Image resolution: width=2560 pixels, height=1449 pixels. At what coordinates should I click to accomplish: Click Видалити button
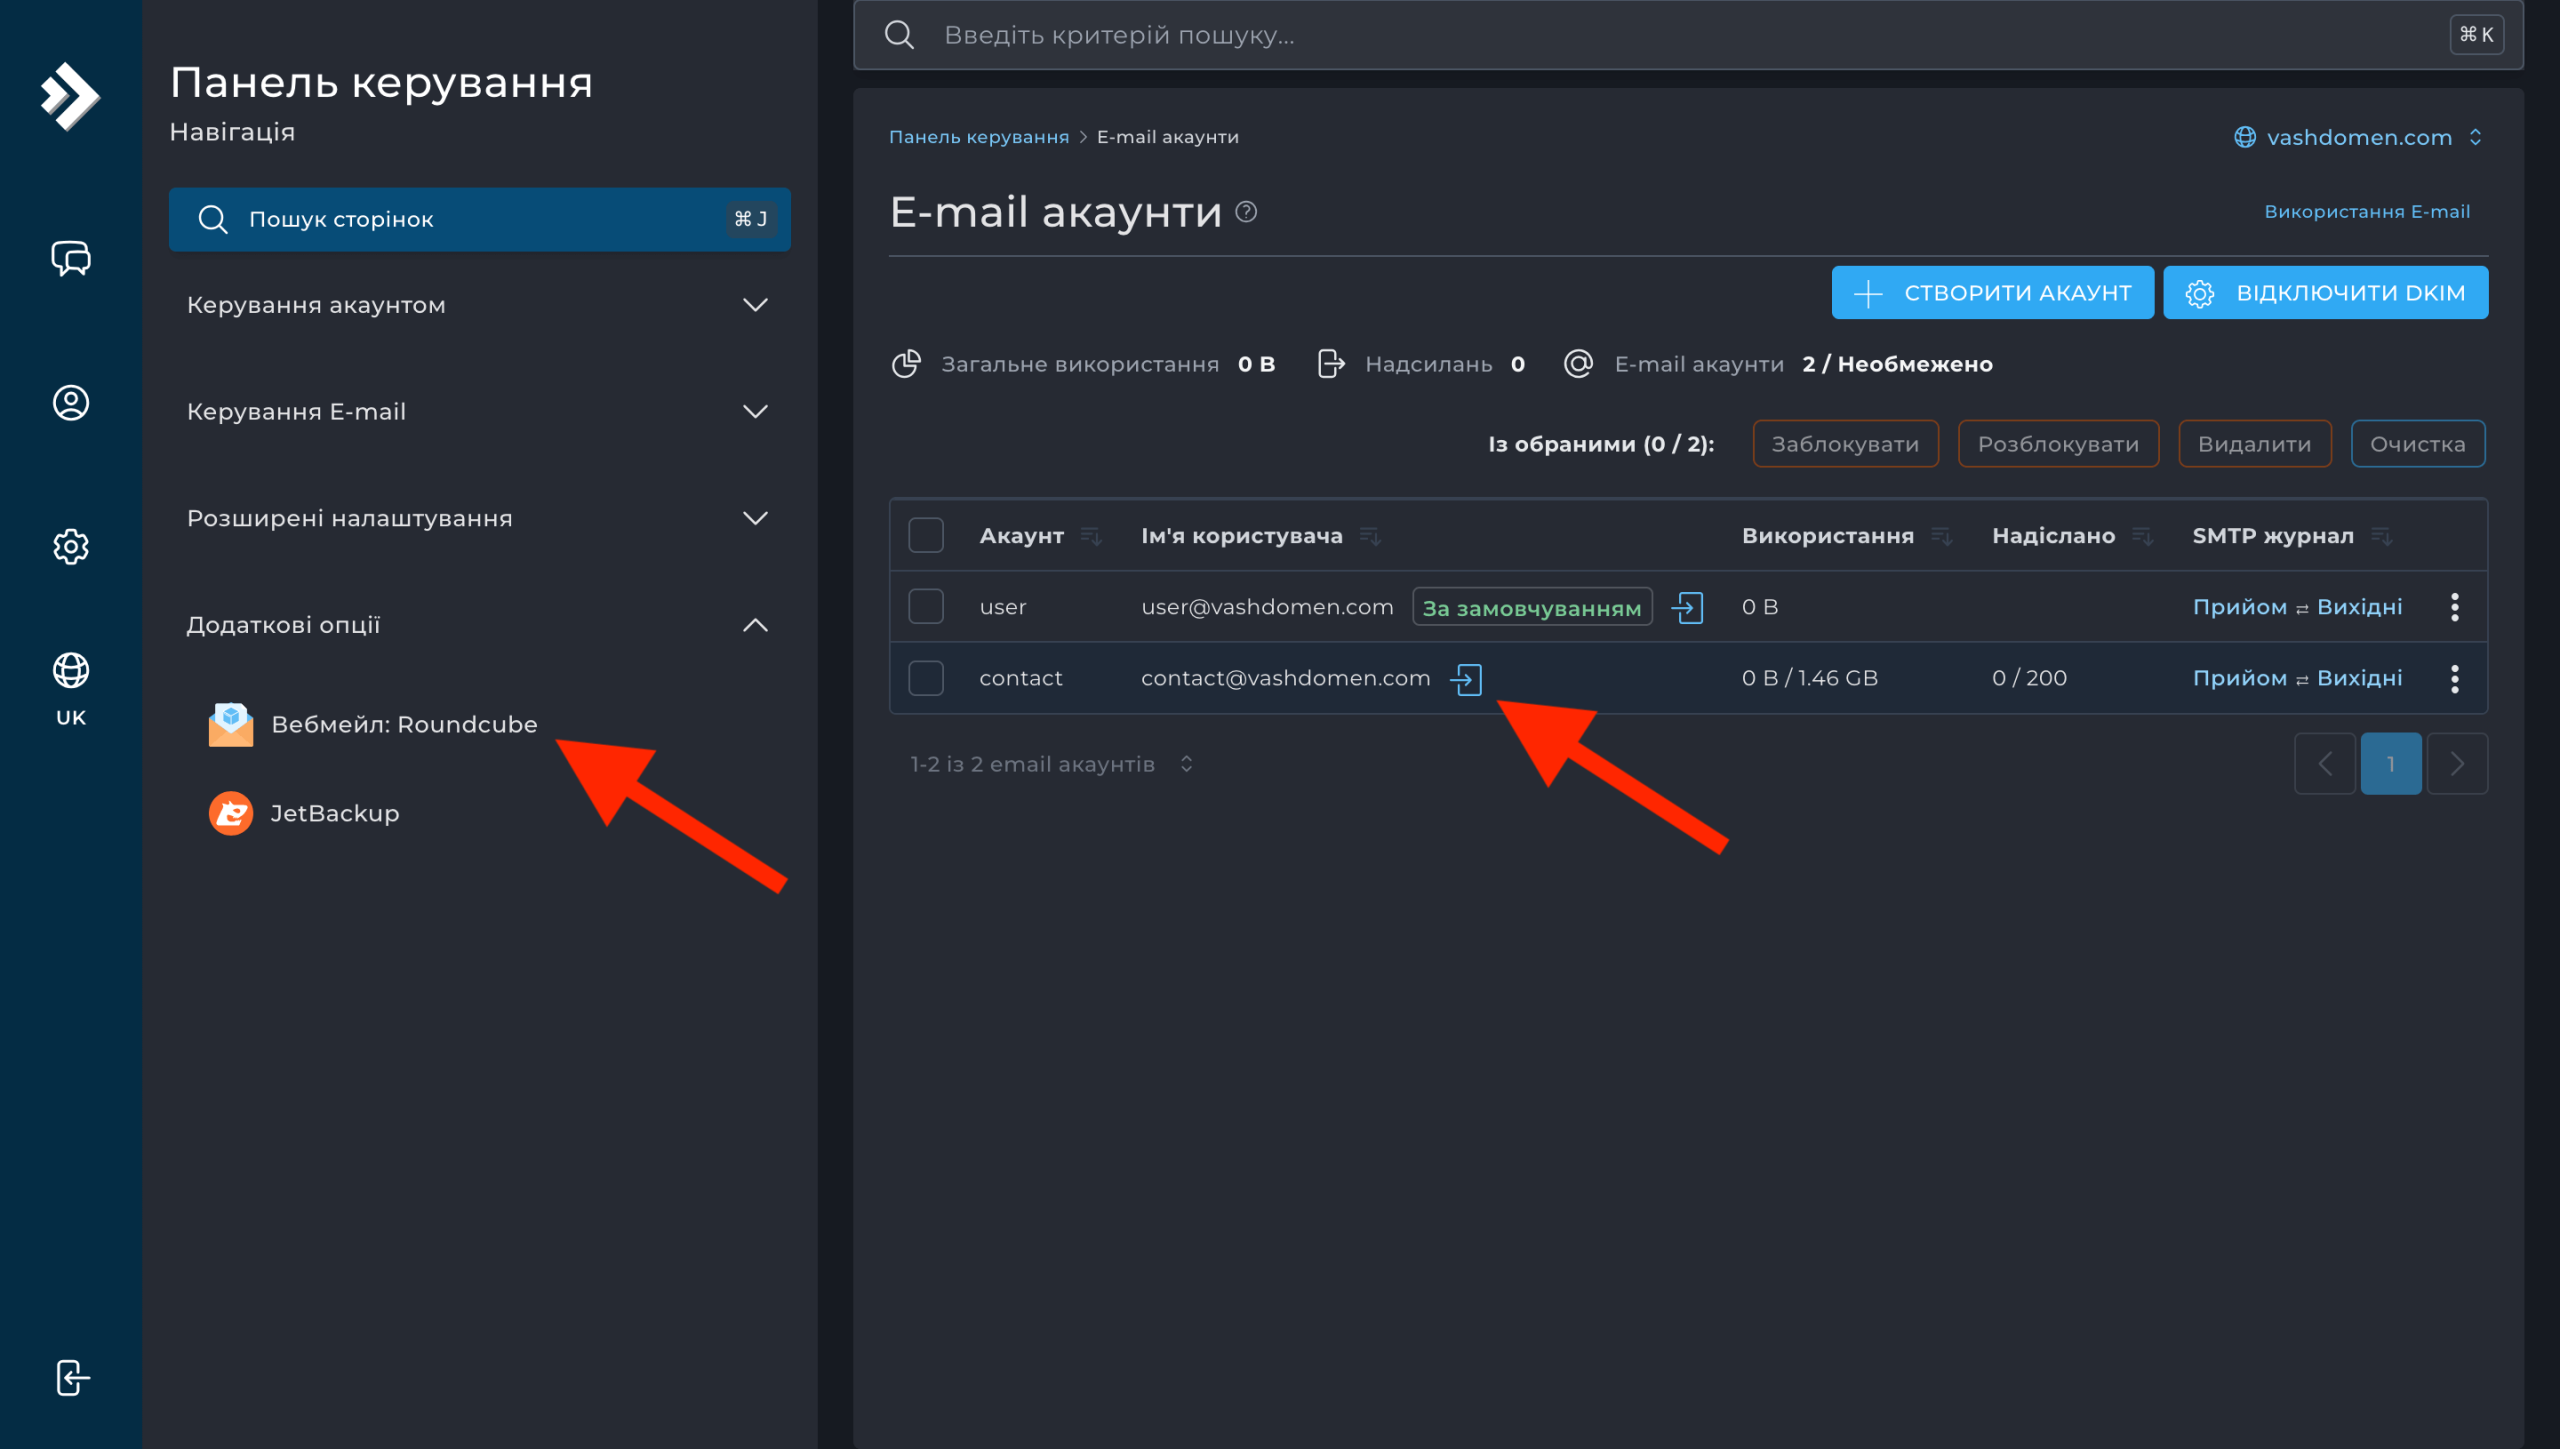coord(2255,444)
